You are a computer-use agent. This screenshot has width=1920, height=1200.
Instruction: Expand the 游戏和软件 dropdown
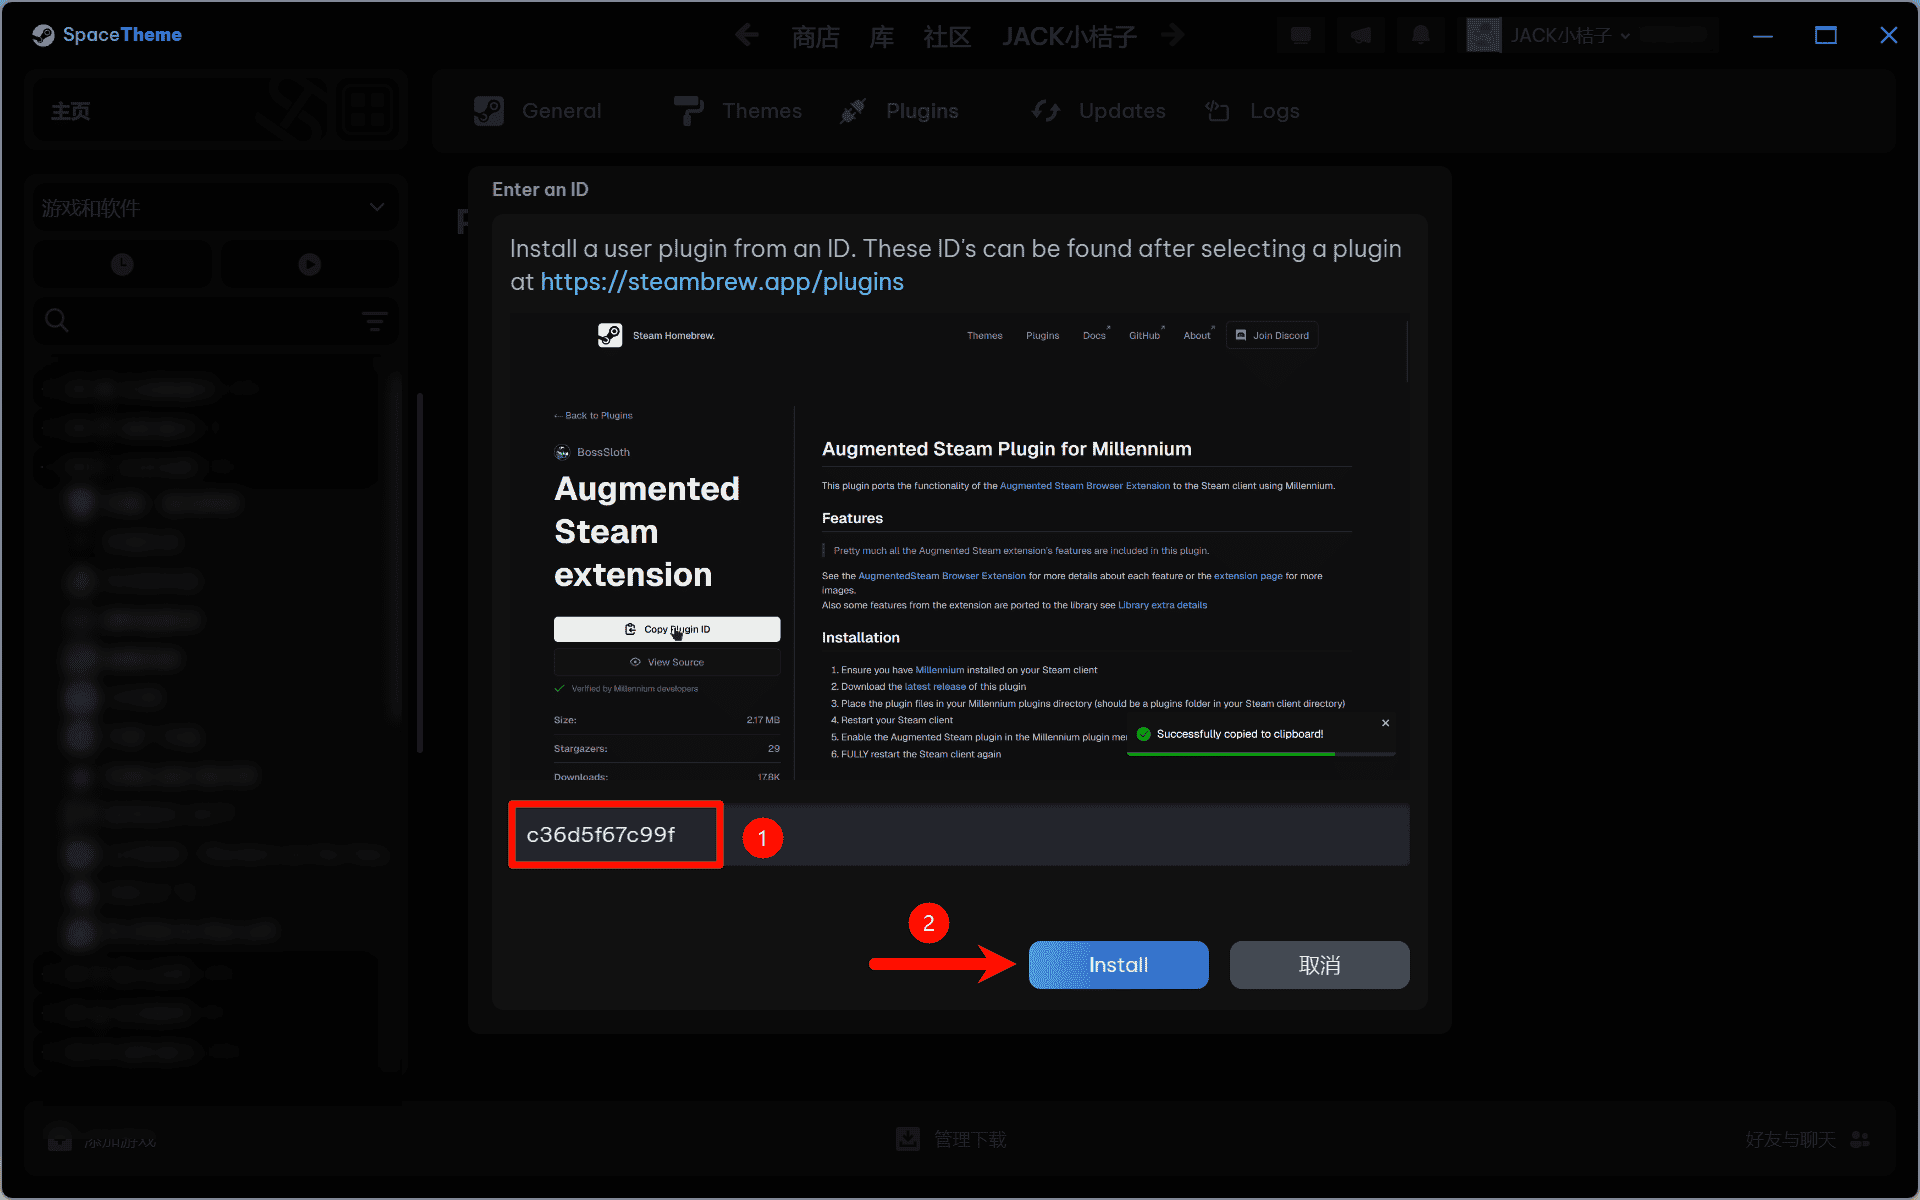[376, 208]
